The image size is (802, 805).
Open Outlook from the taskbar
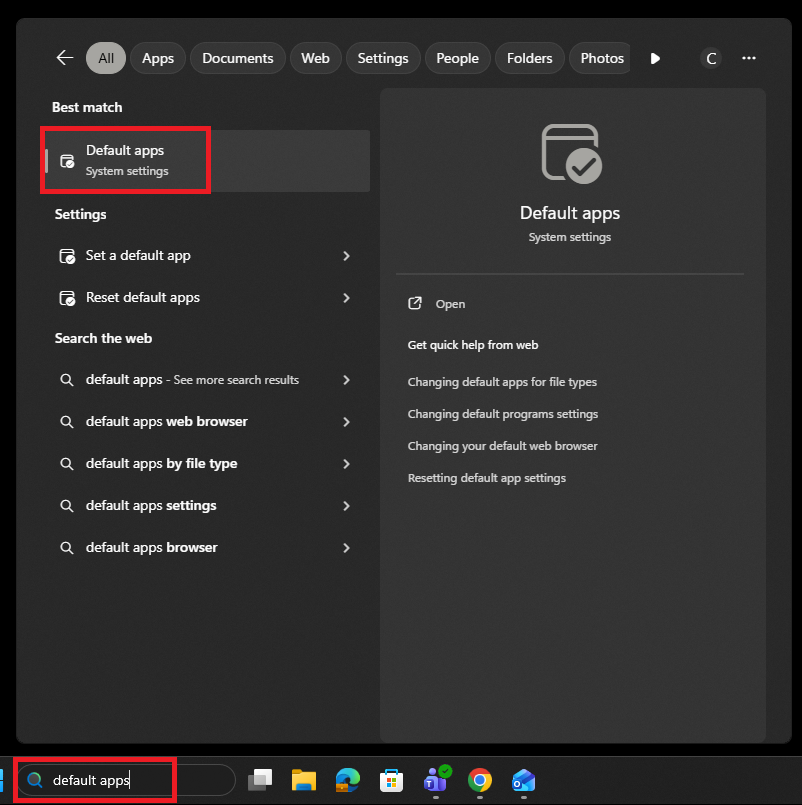[x=523, y=780]
